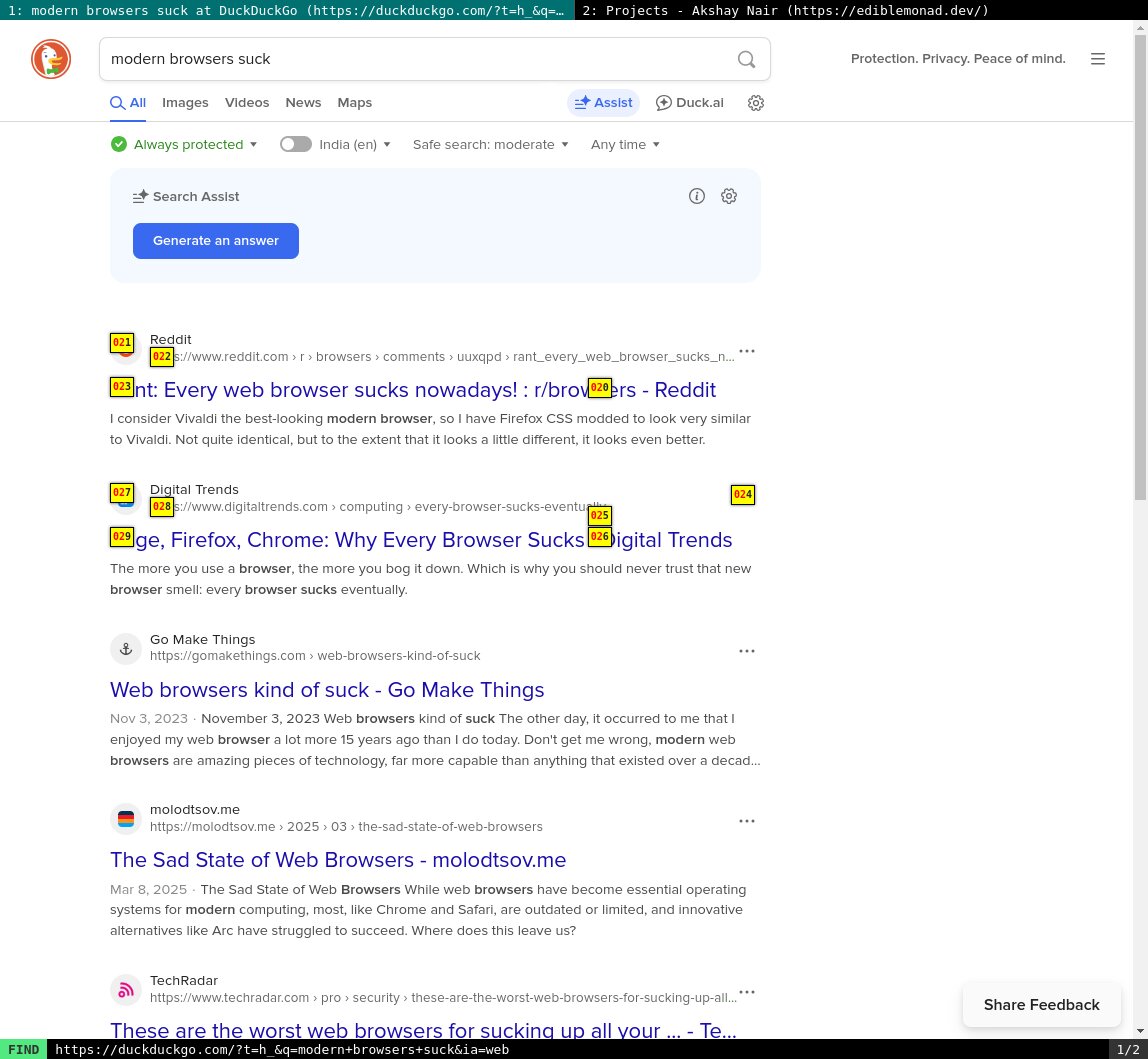Screen dimensions: 1148x1059
Task: Open more options for molodtsov.me result
Action: pos(747,821)
